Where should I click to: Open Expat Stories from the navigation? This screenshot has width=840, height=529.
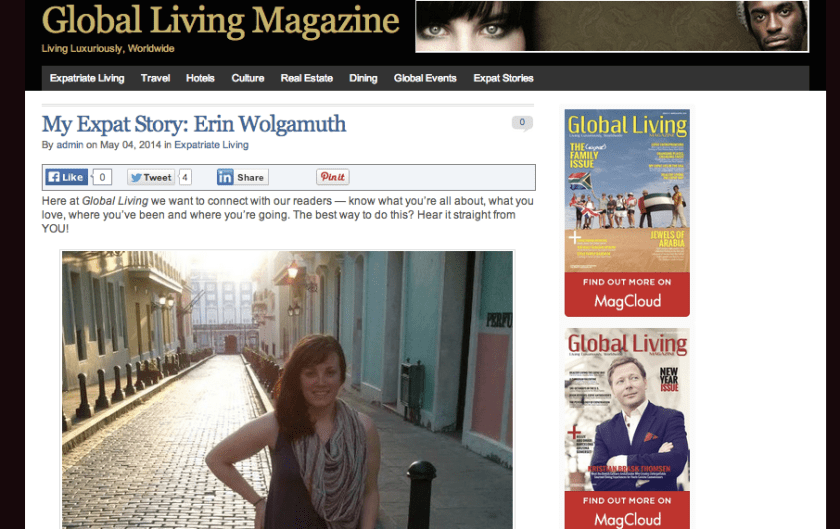pyautogui.click(x=503, y=78)
